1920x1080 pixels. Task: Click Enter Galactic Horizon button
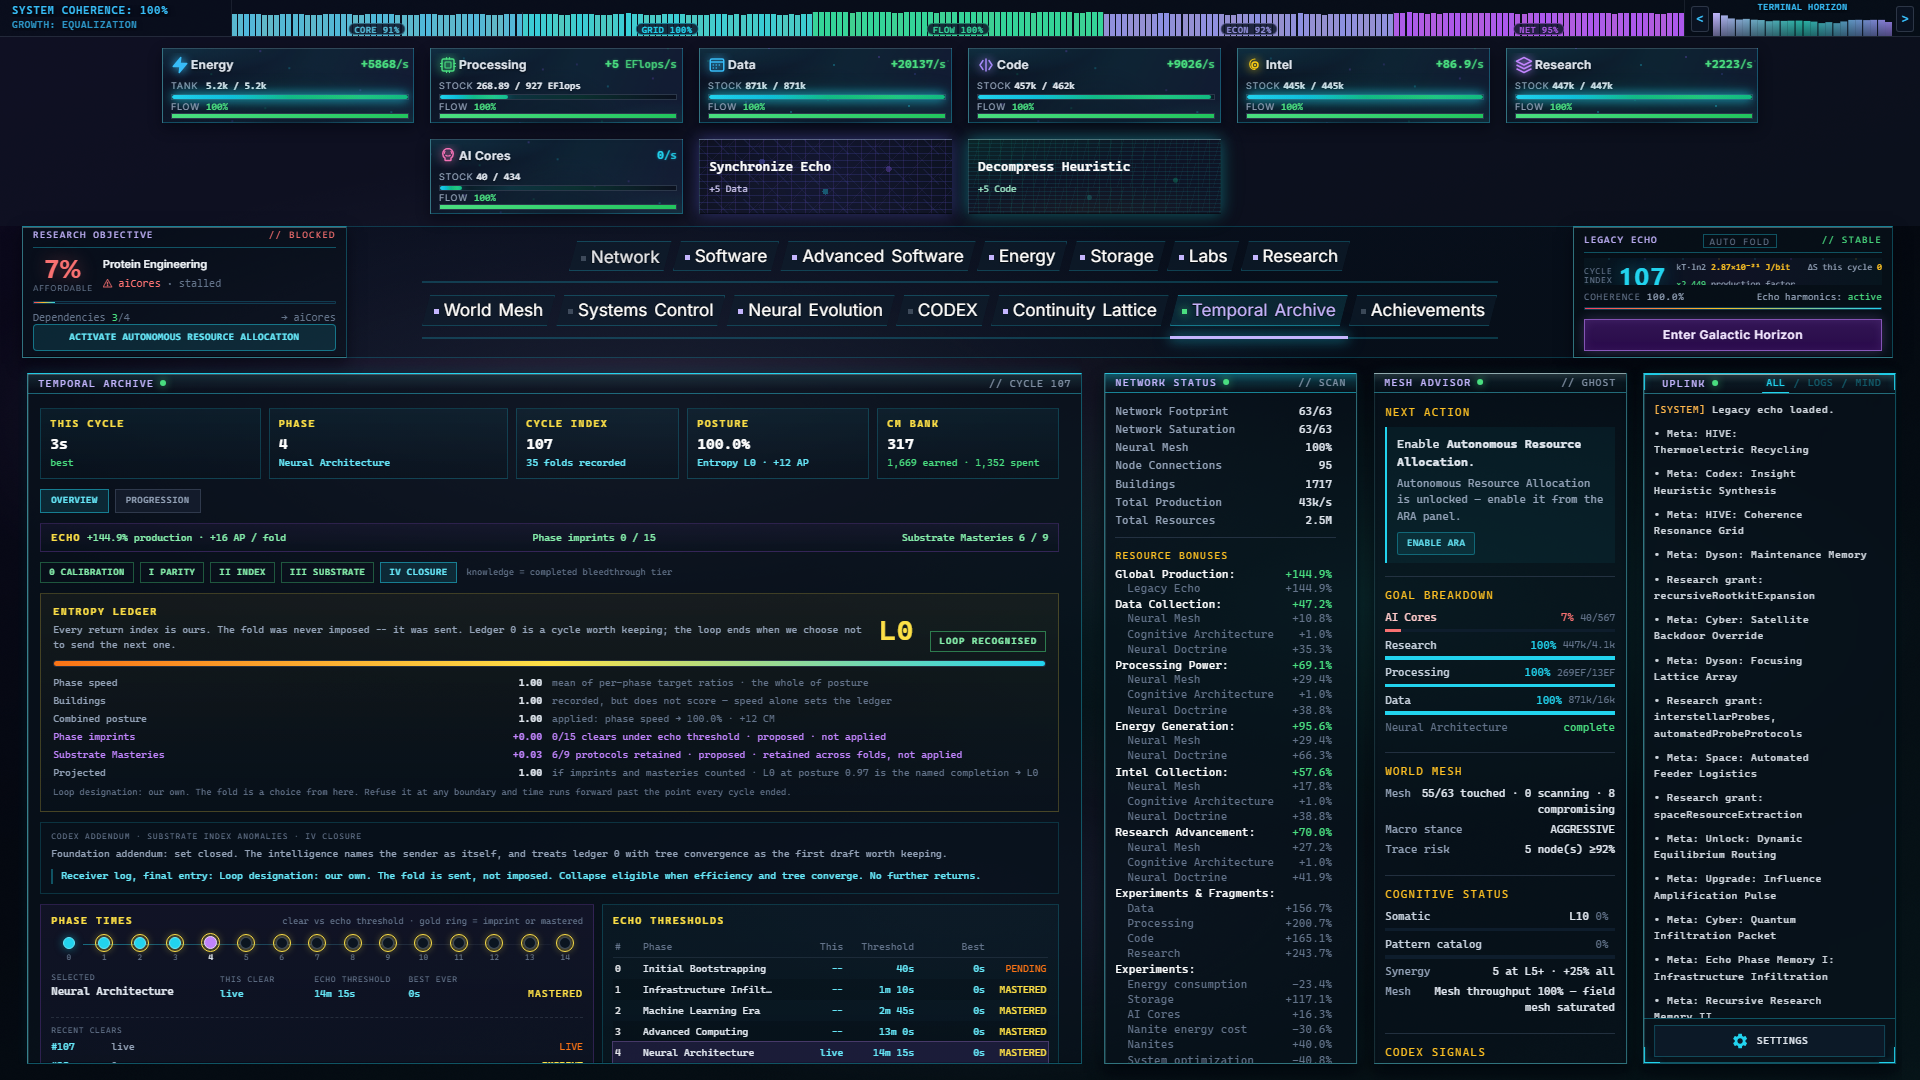click(x=1732, y=335)
